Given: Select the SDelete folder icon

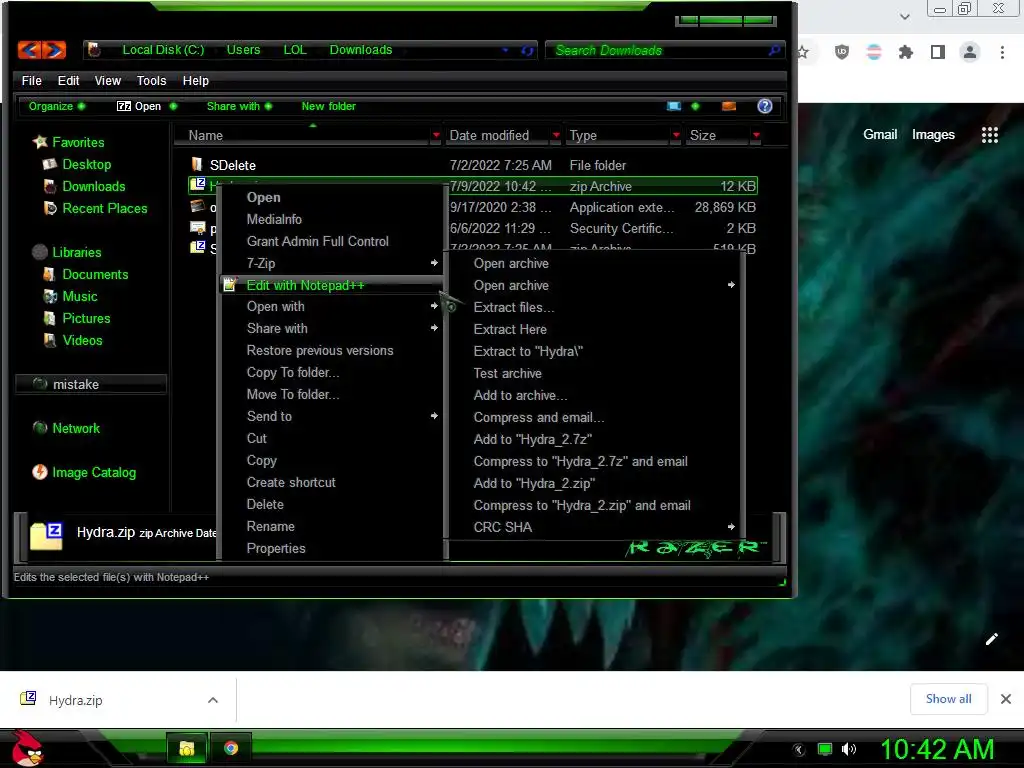Looking at the screenshot, I should 197,164.
